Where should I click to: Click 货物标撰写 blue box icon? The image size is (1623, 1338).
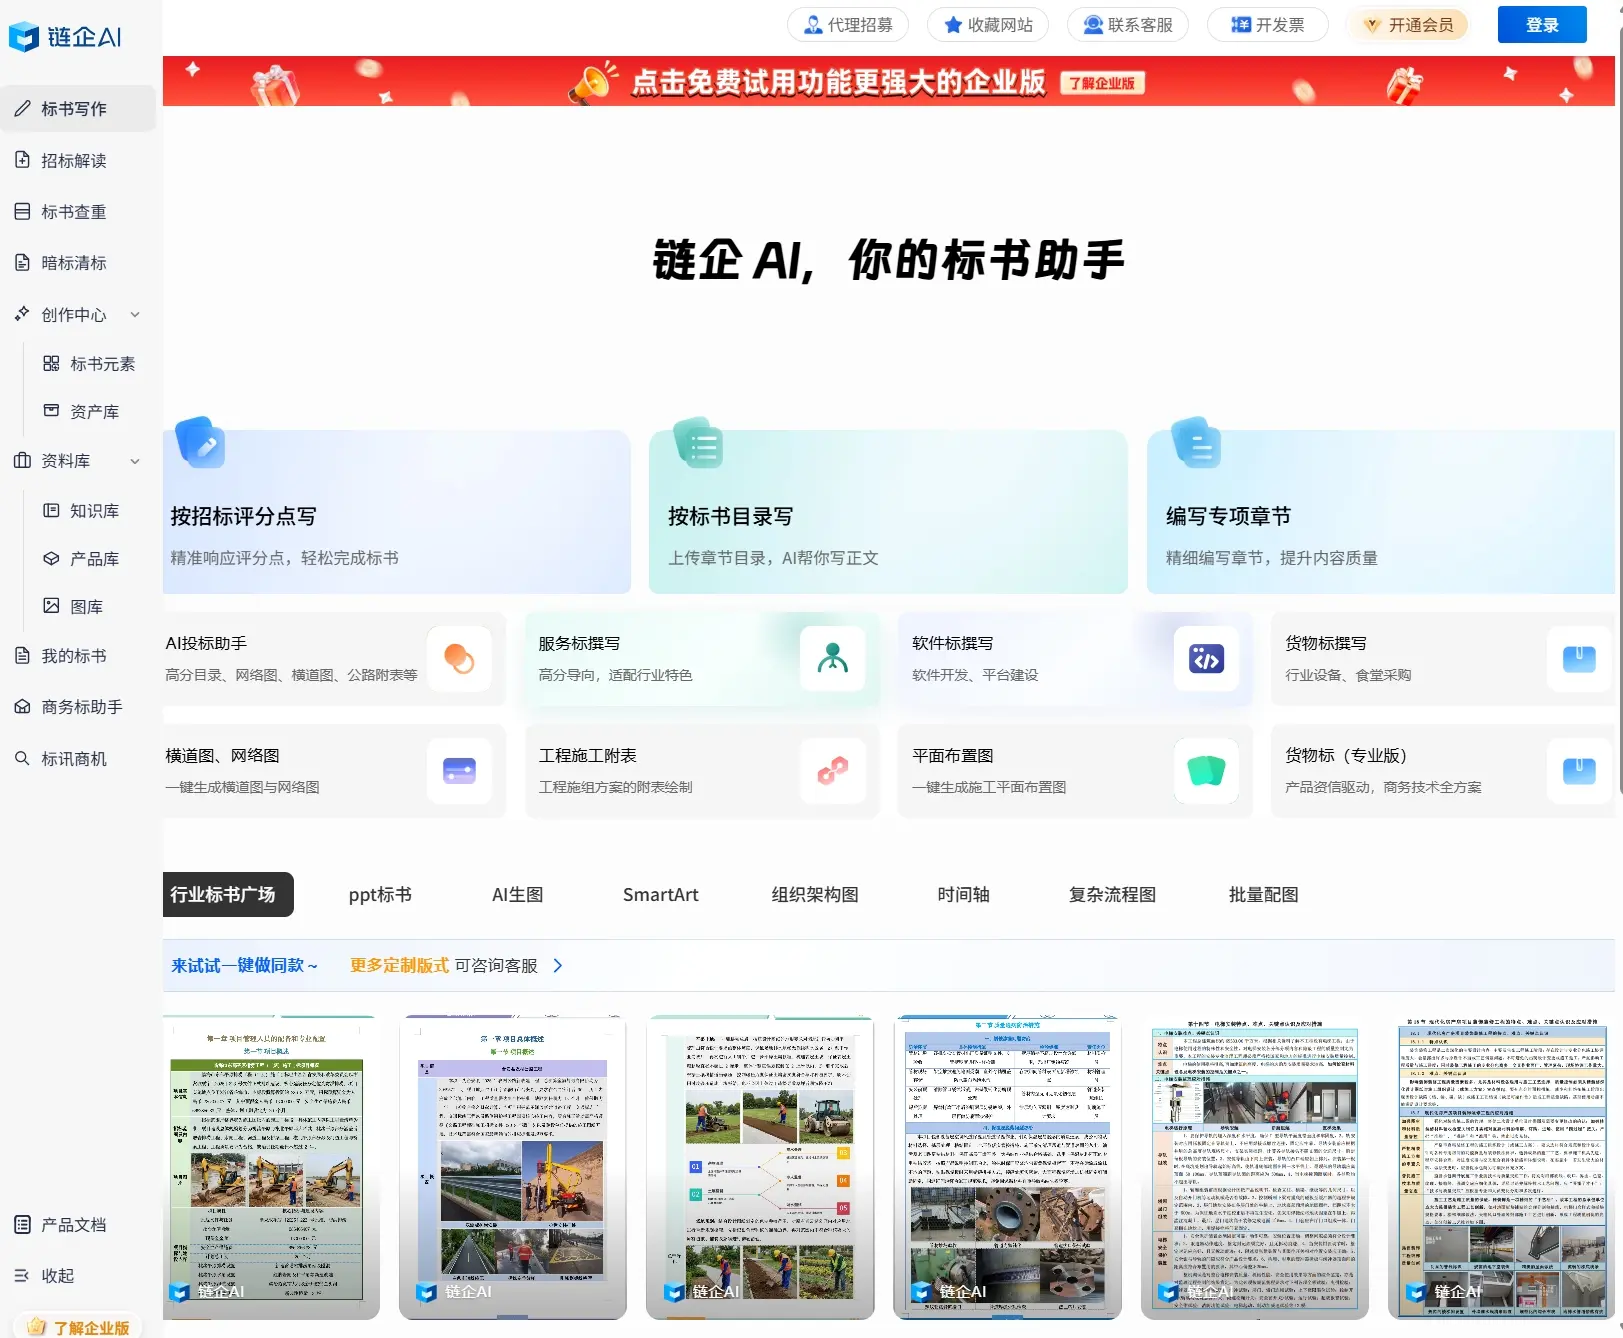(x=1579, y=659)
